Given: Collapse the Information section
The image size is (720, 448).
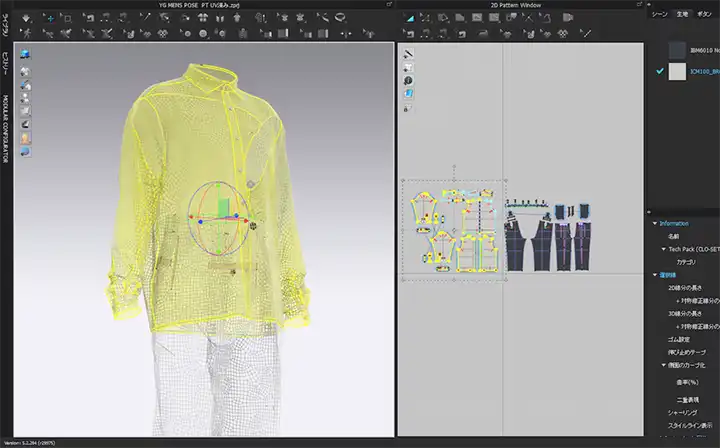Looking at the screenshot, I should (x=653, y=224).
